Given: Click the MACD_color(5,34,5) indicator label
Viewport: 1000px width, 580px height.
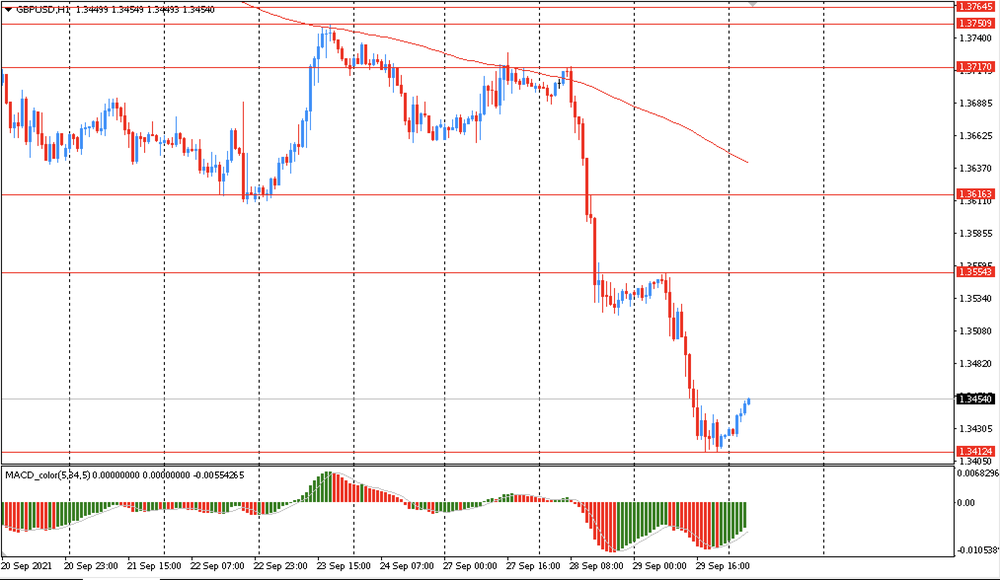Looking at the screenshot, I should pyautogui.click(x=48, y=475).
